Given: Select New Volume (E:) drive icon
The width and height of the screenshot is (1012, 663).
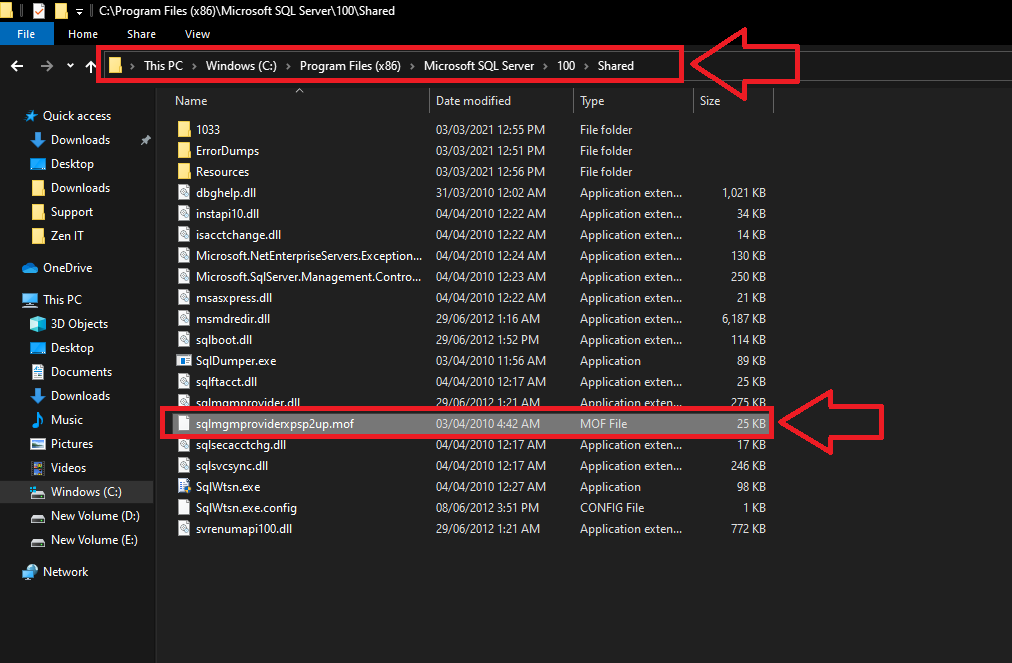Looking at the screenshot, I should [x=38, y=541].
